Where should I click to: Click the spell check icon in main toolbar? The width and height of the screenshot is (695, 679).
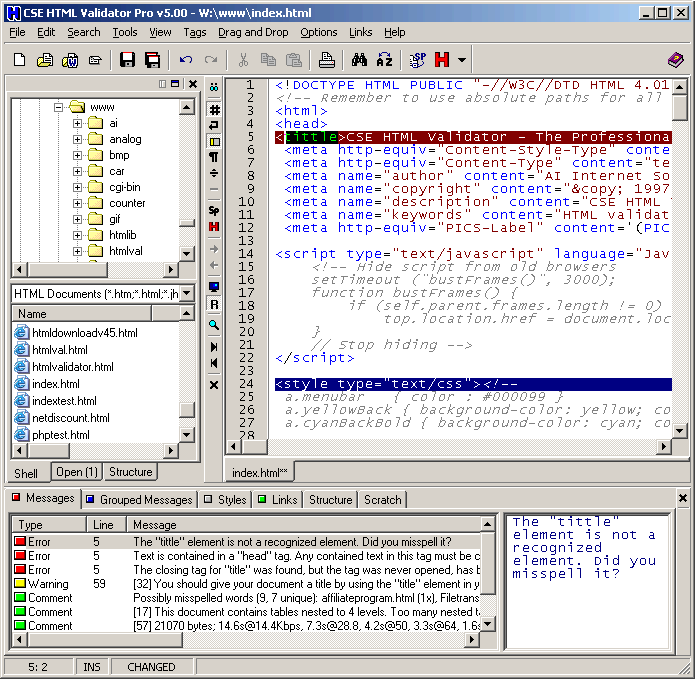tap(417, 59)
